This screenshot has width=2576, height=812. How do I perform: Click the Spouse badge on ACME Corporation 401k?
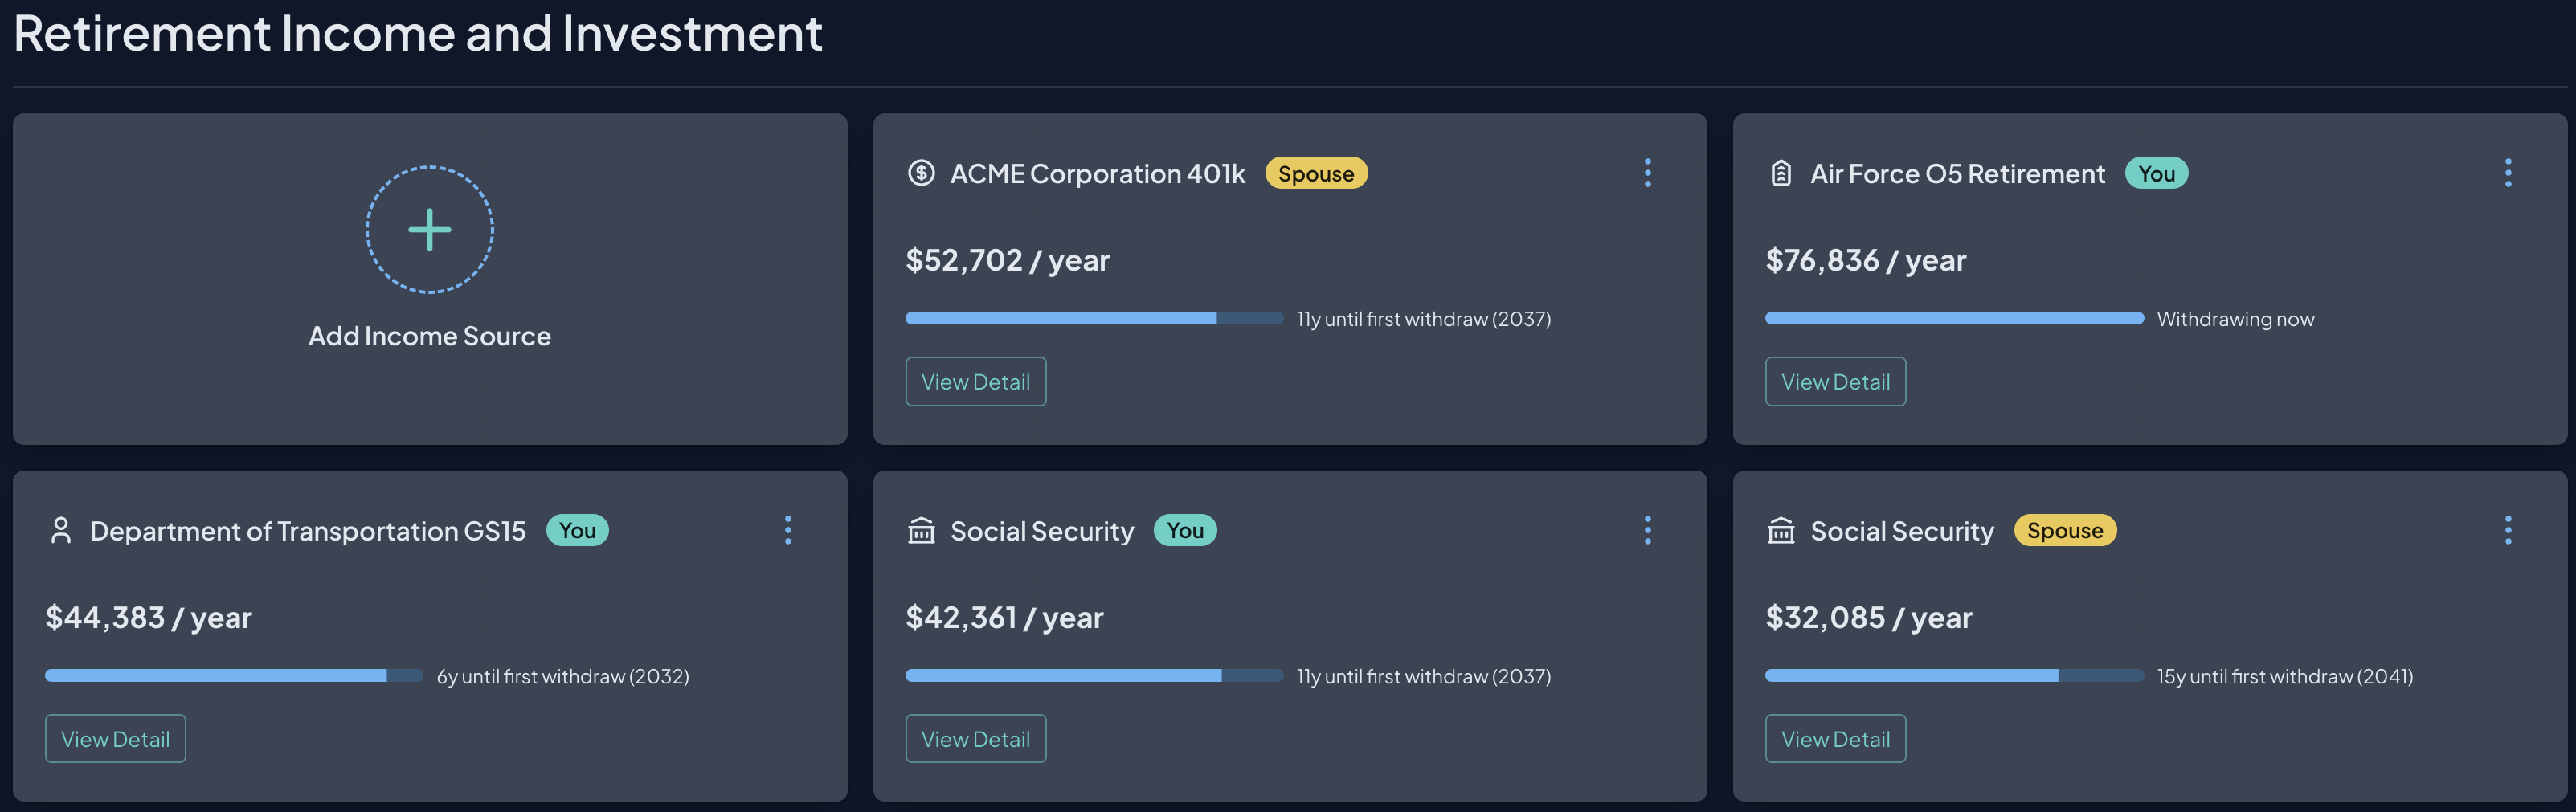click(x=1316, y=173)
